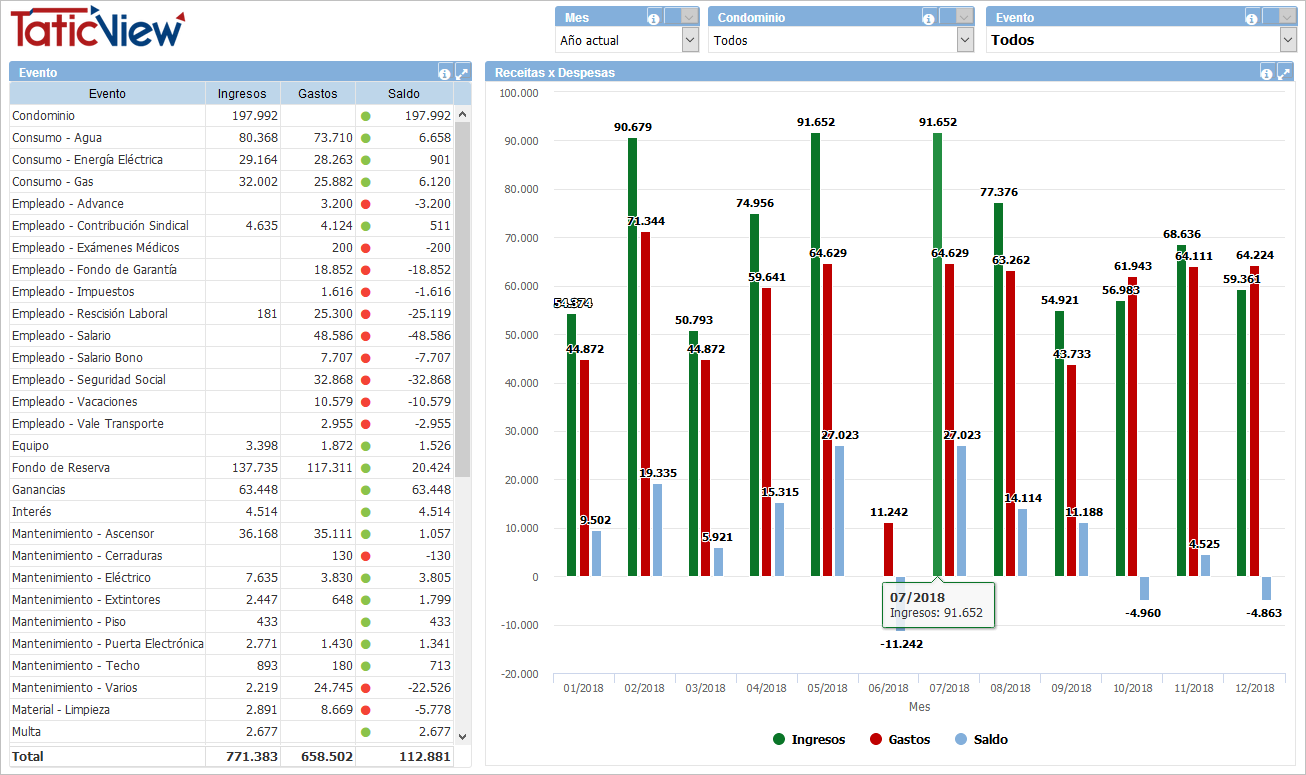1306x775 pixels.
Task: Maximize the Evento table panel
Action: coord(462,73)
